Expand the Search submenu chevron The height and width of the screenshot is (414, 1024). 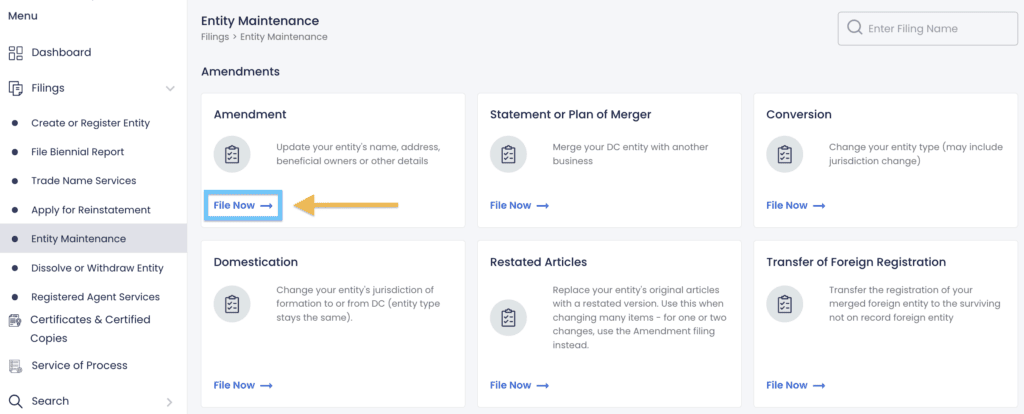coord(169,402)
